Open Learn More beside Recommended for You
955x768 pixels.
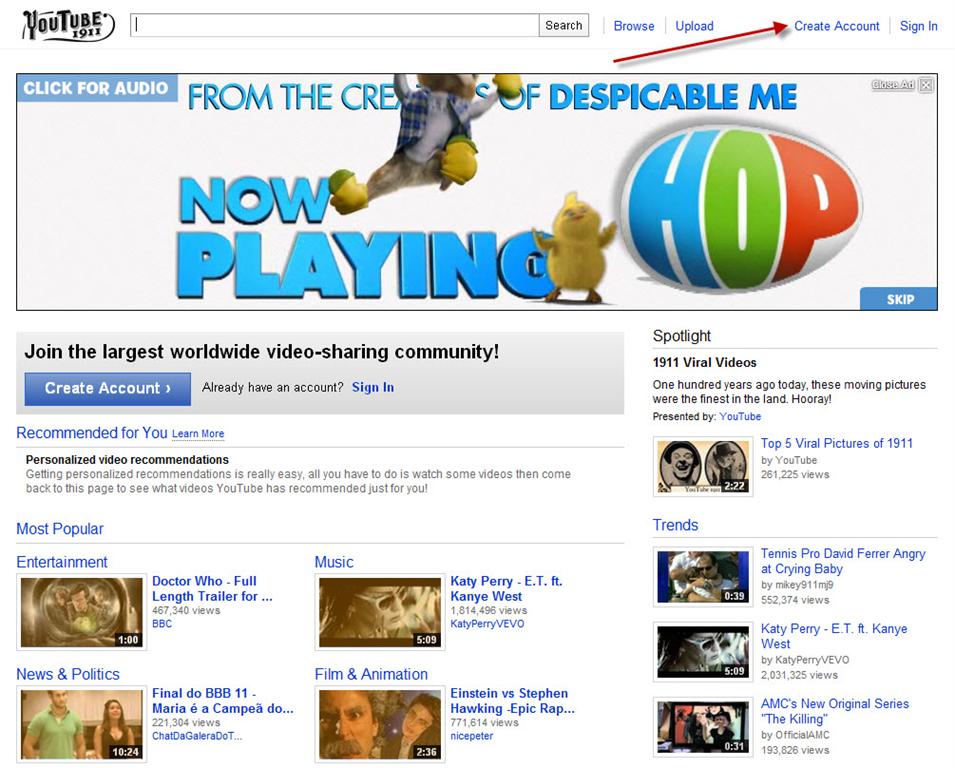(x=198, y=434)
